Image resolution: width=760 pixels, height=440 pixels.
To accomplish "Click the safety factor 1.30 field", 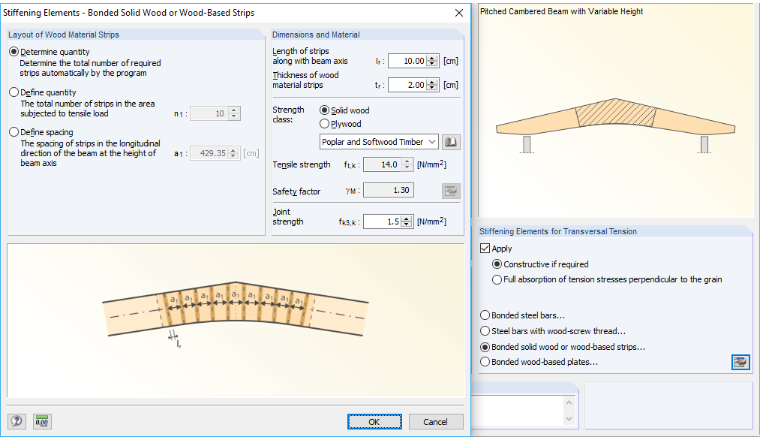I will [x=388, y=190].
